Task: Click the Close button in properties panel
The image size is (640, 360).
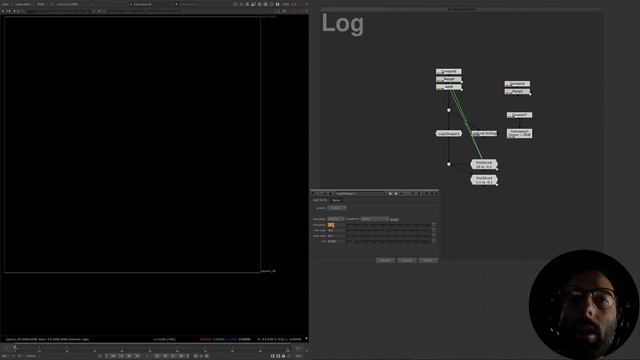Action: coord(428,260)
